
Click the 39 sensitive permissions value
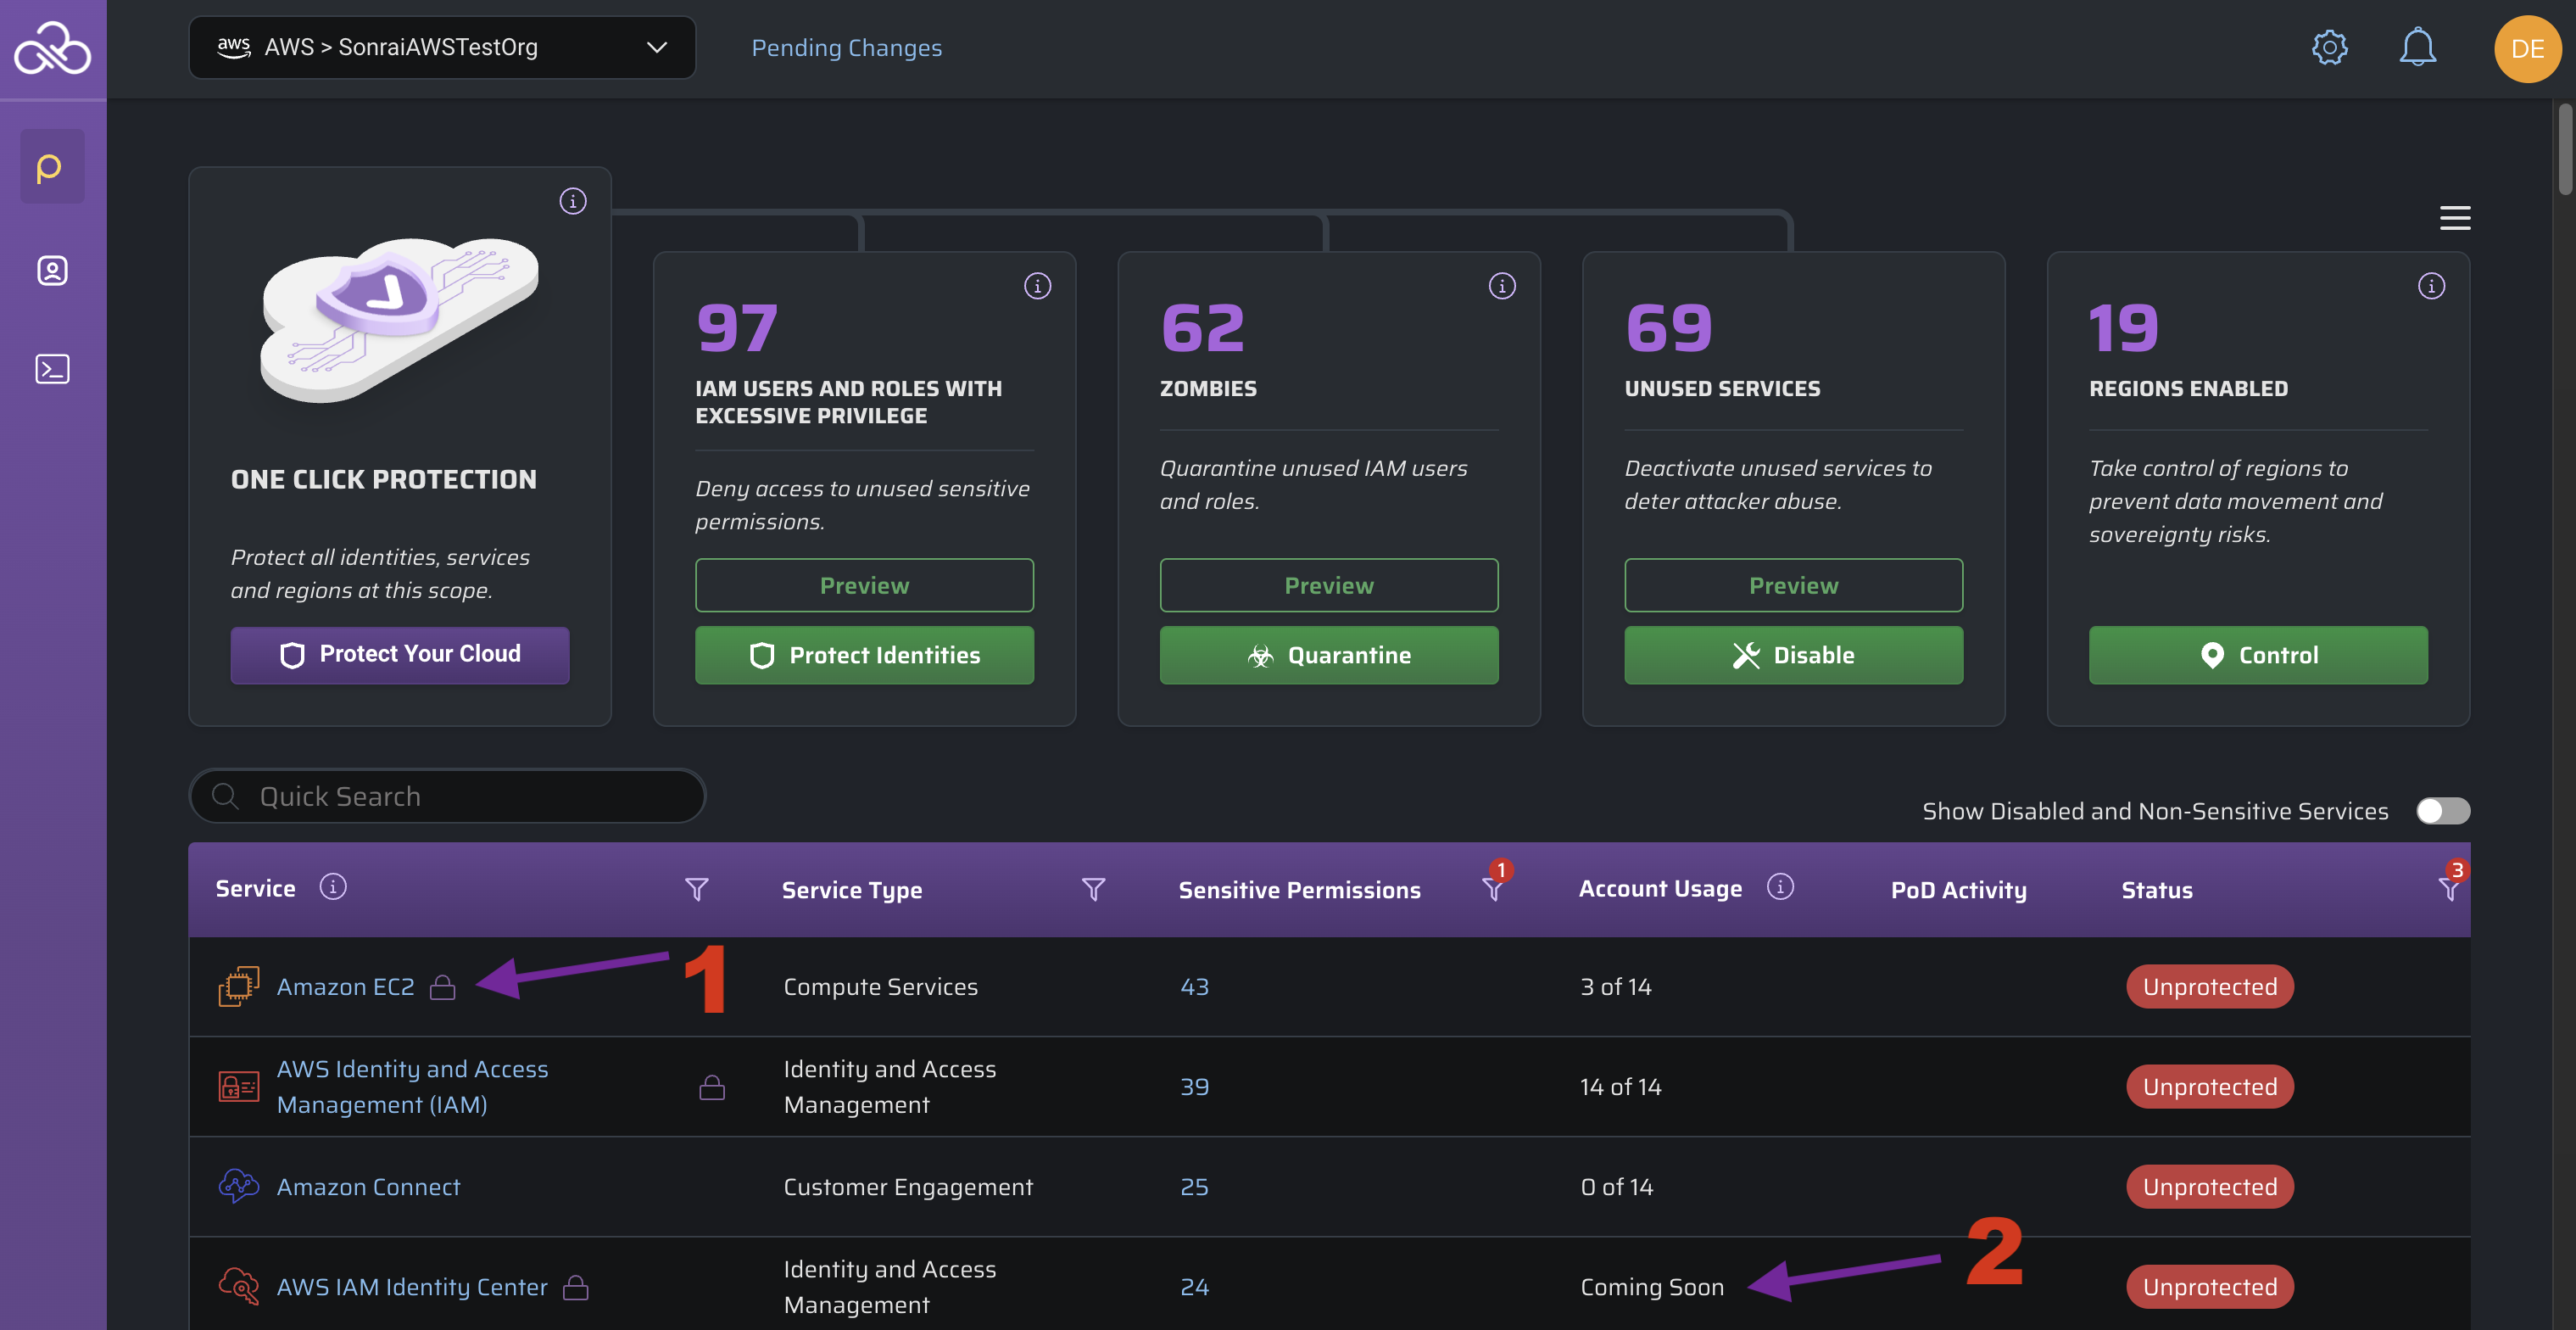(1194, 1087)
